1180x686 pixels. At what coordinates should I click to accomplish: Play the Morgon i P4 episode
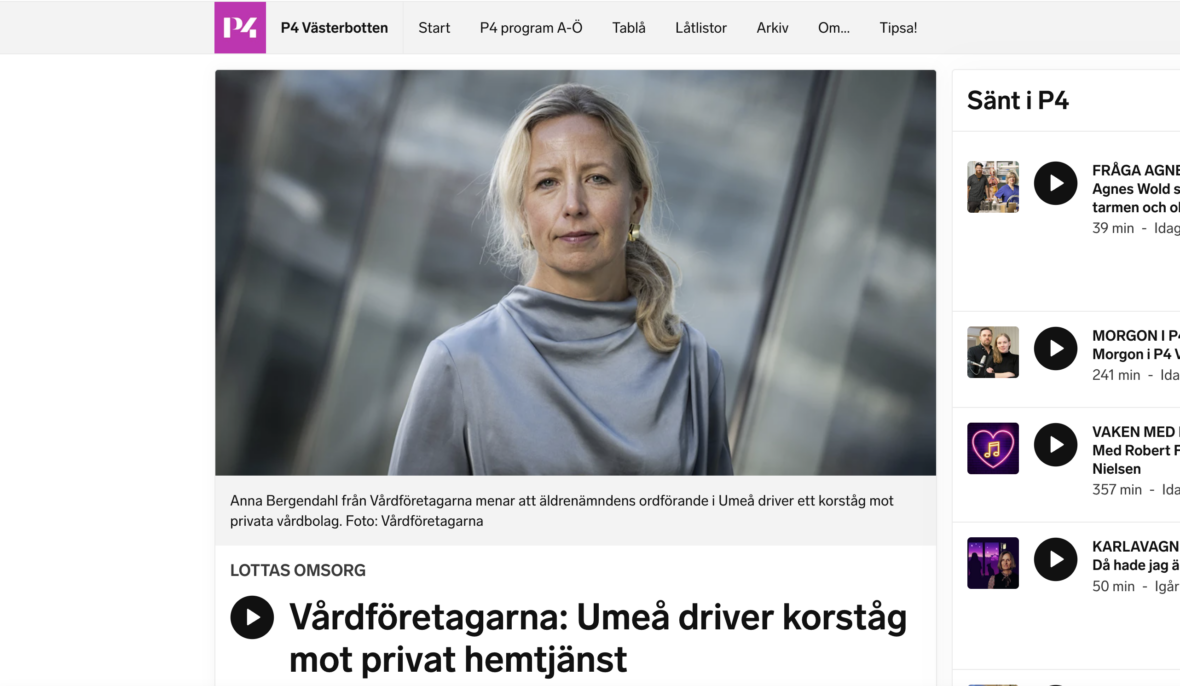pyautogui.click(x=1055, y=348)
